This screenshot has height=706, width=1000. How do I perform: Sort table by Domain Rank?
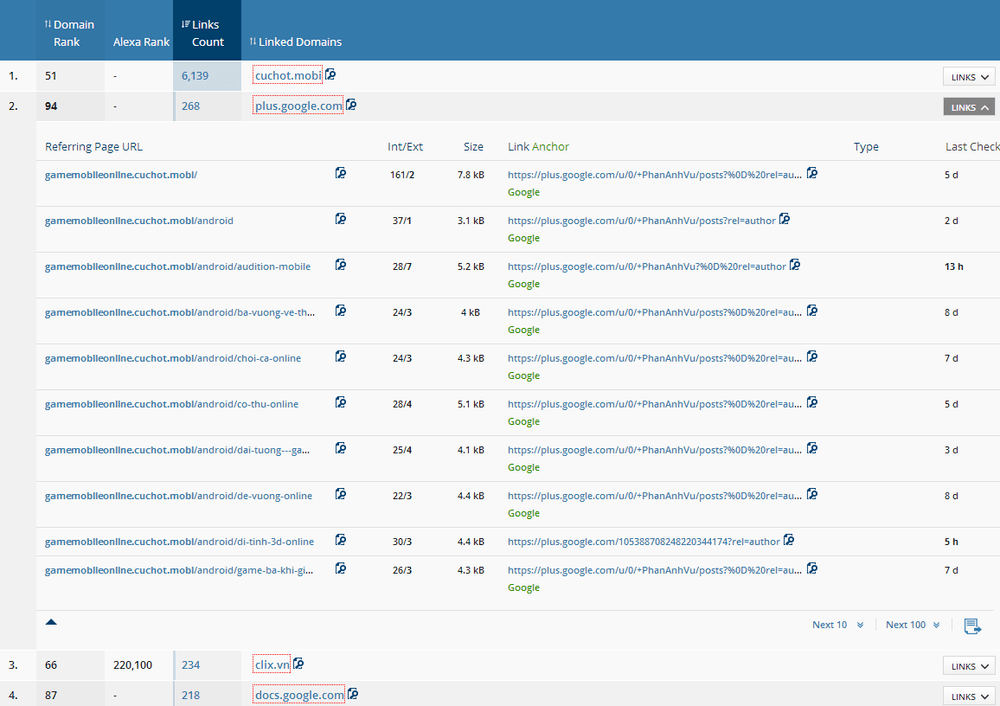pyautogui.click(x=70, y=33)
